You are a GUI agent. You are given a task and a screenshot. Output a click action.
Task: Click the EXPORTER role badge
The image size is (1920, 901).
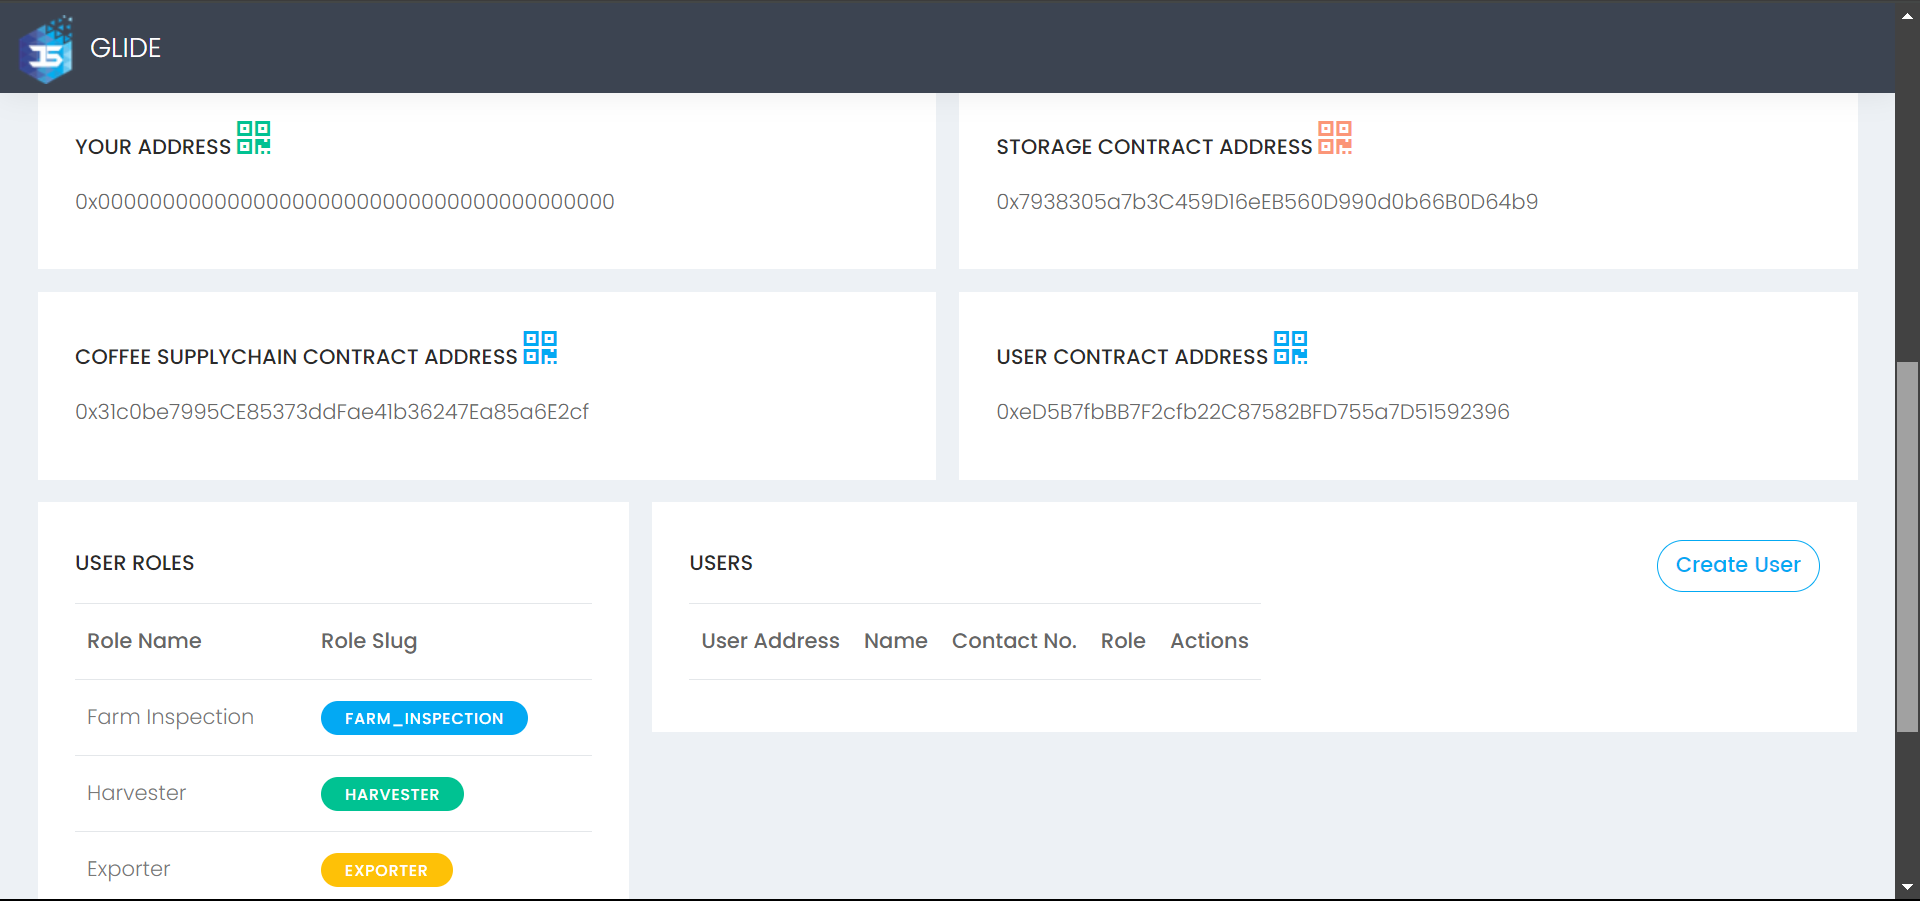pyautogui.click(x=386, y=870)
